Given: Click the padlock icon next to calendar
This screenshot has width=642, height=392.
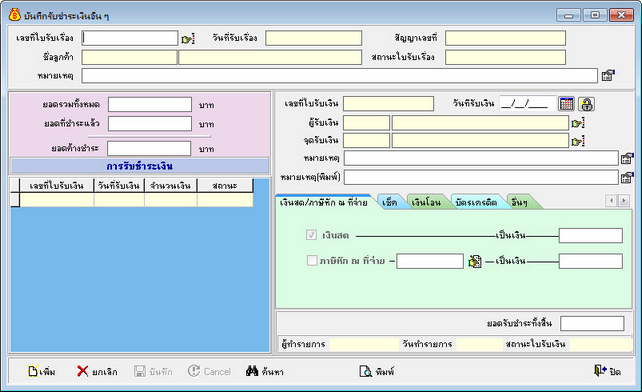Looking at the screenshot, I should pos(586,104).
